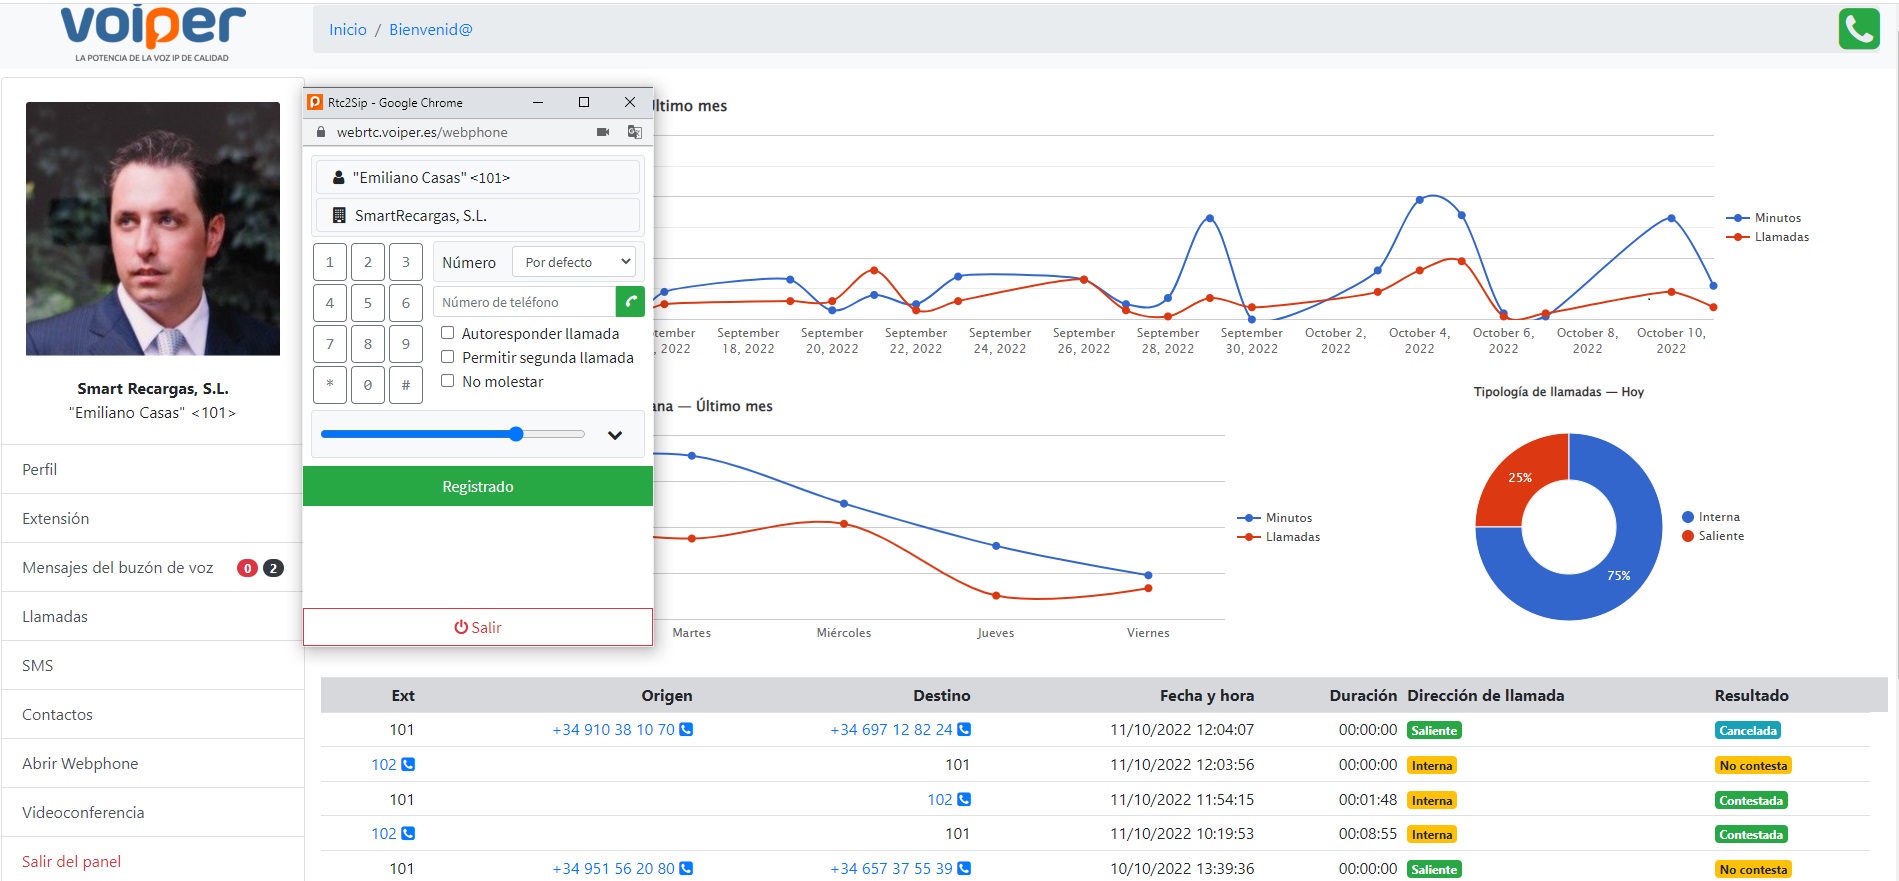Click the webphone volume slider
This screenshot has height=881, width=1899.
452,434
